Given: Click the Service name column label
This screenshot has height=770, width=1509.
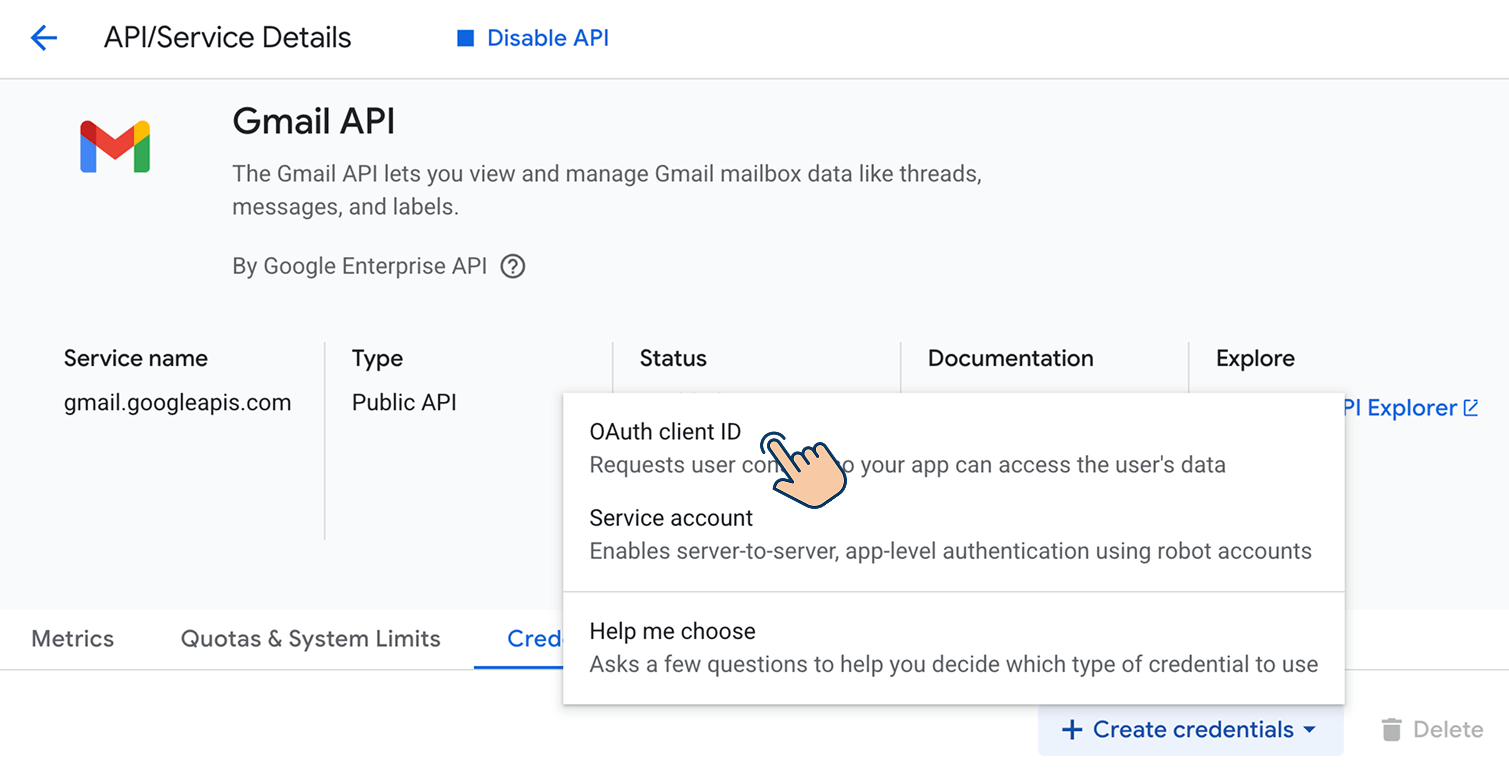Looking at the screenshot, I should [136, 359].
